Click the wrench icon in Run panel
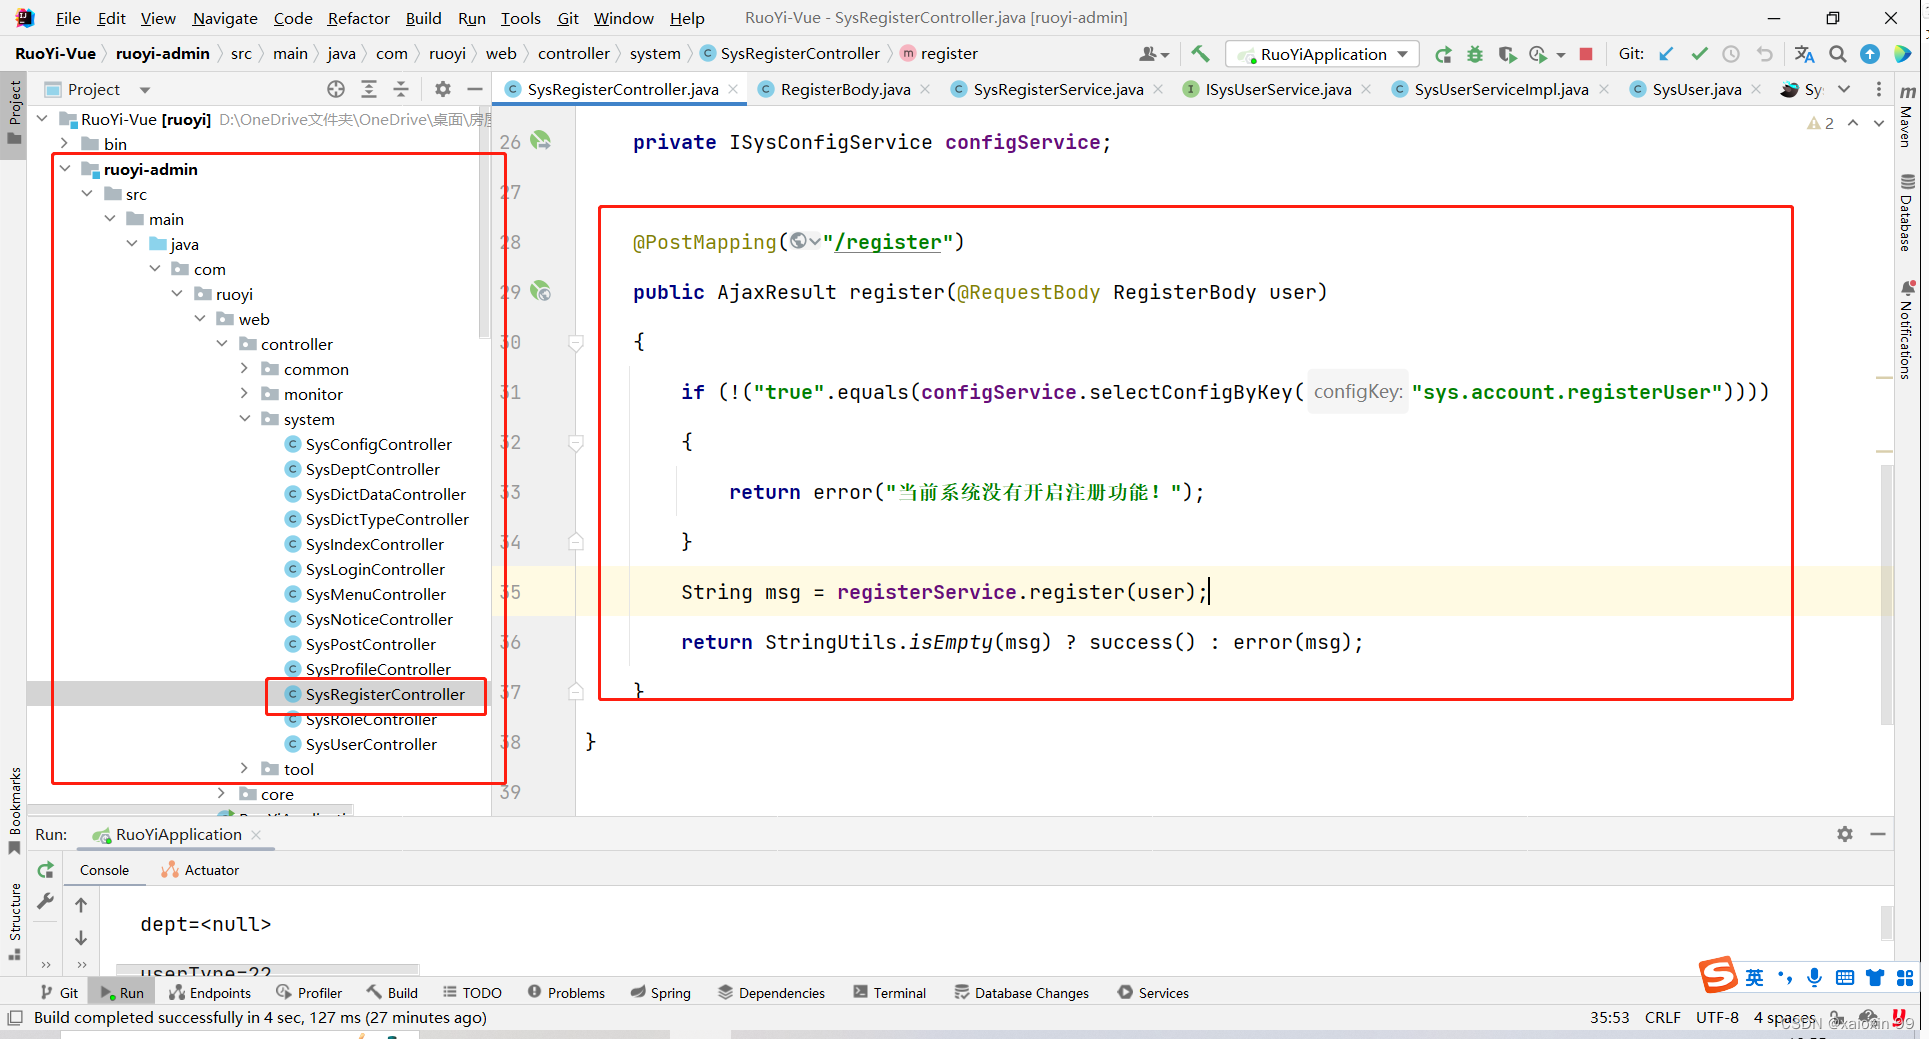Viewport: 1929px width, 1039px height. tap(45, 901)
